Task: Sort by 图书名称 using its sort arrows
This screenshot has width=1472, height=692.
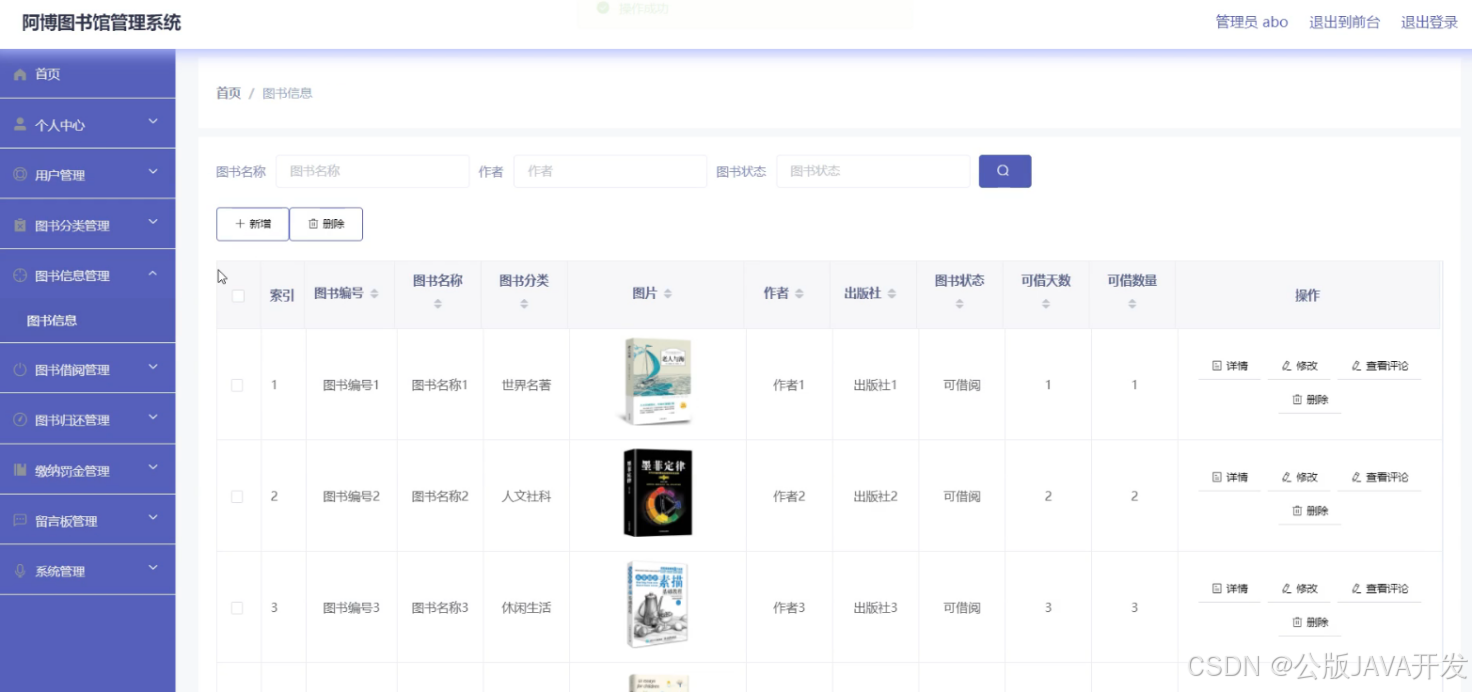Action: [438, 304]
